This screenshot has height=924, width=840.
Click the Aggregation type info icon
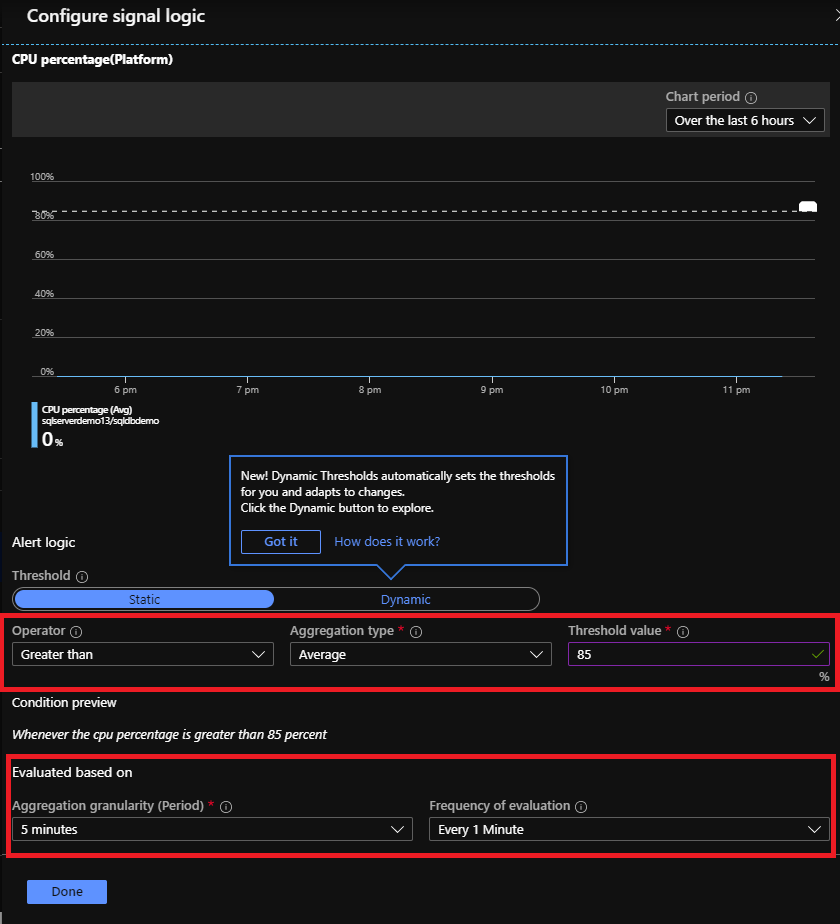click(x=417, y=631)
